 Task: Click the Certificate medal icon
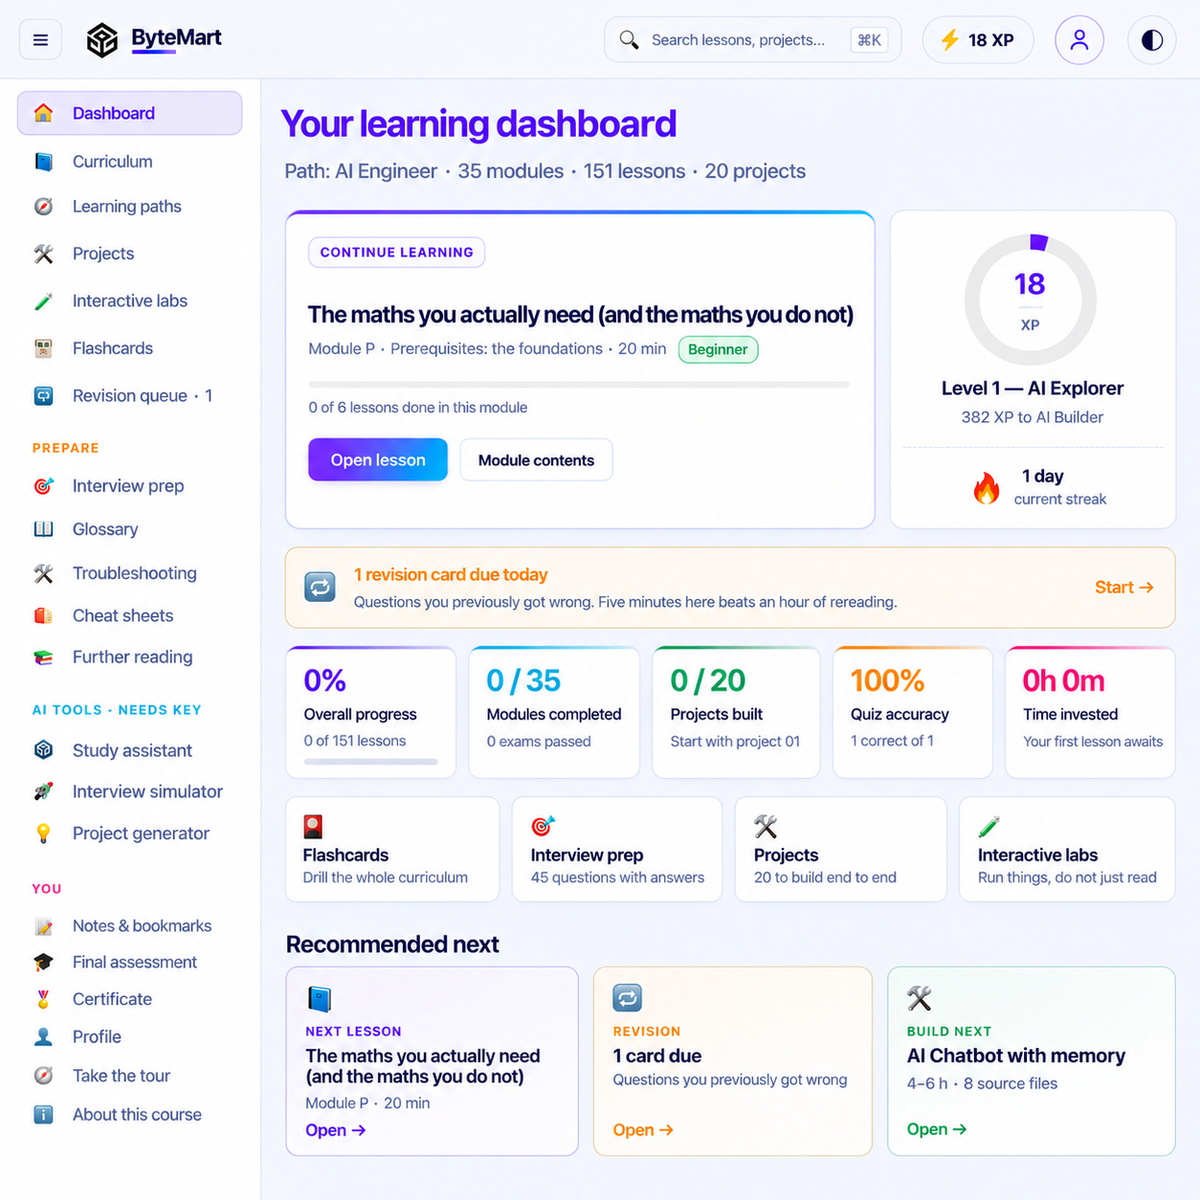click(43, 999)
